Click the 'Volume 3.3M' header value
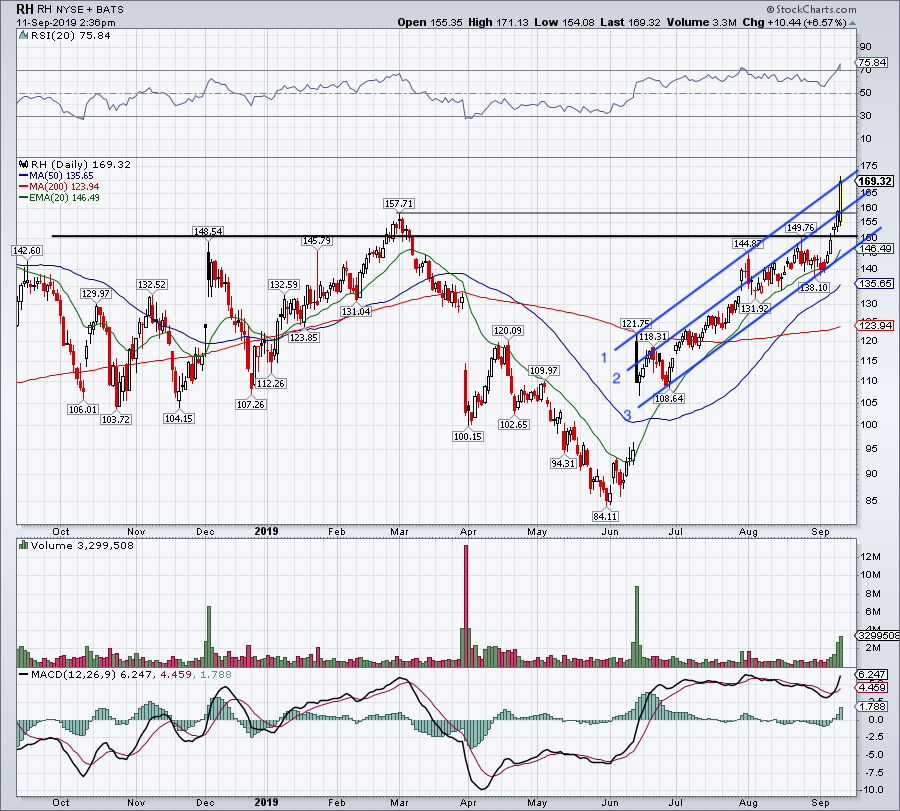 (701, 23)
